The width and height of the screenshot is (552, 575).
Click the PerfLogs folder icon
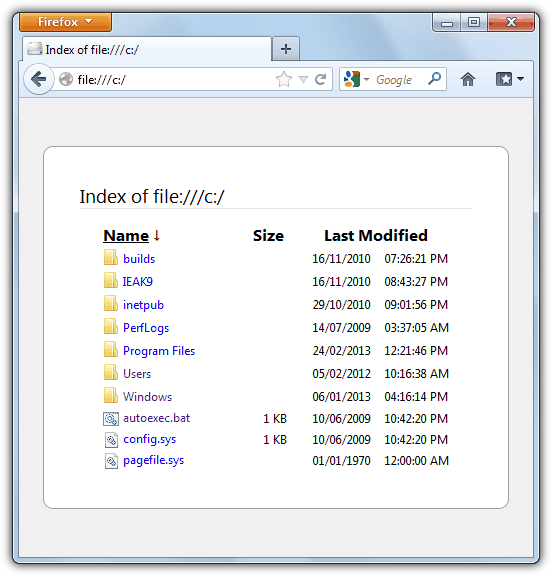111,326
